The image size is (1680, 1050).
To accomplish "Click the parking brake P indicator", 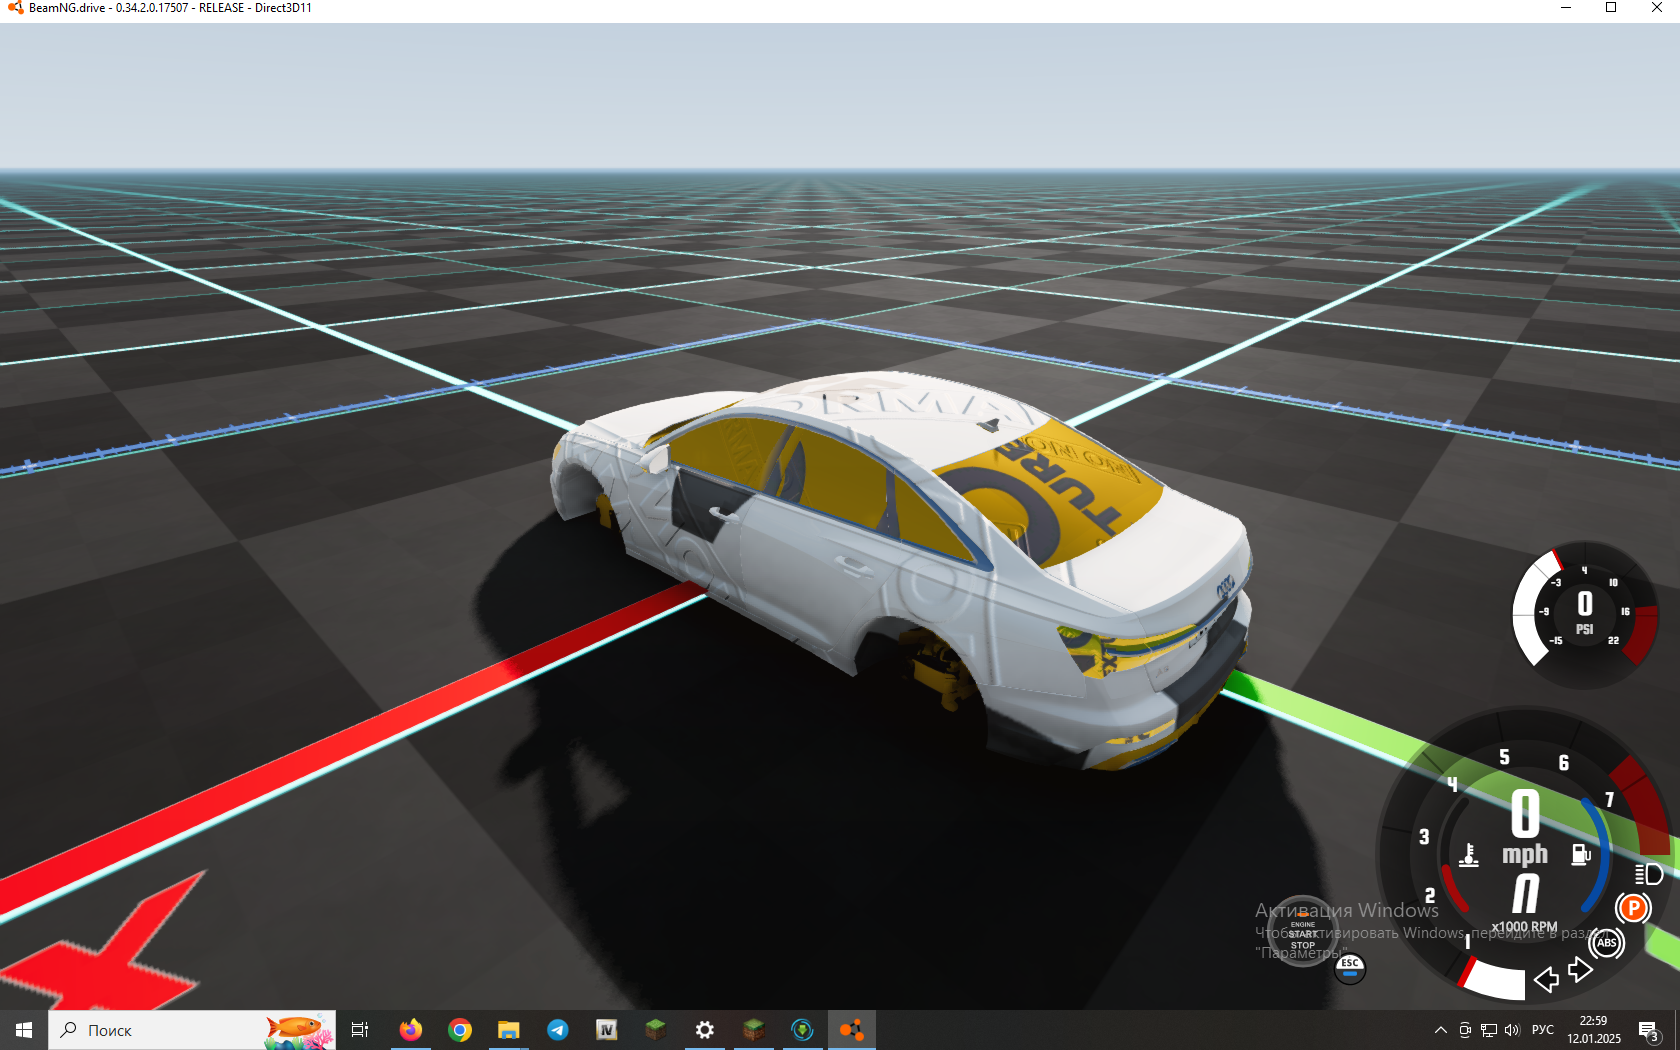I will (1633, 908).
